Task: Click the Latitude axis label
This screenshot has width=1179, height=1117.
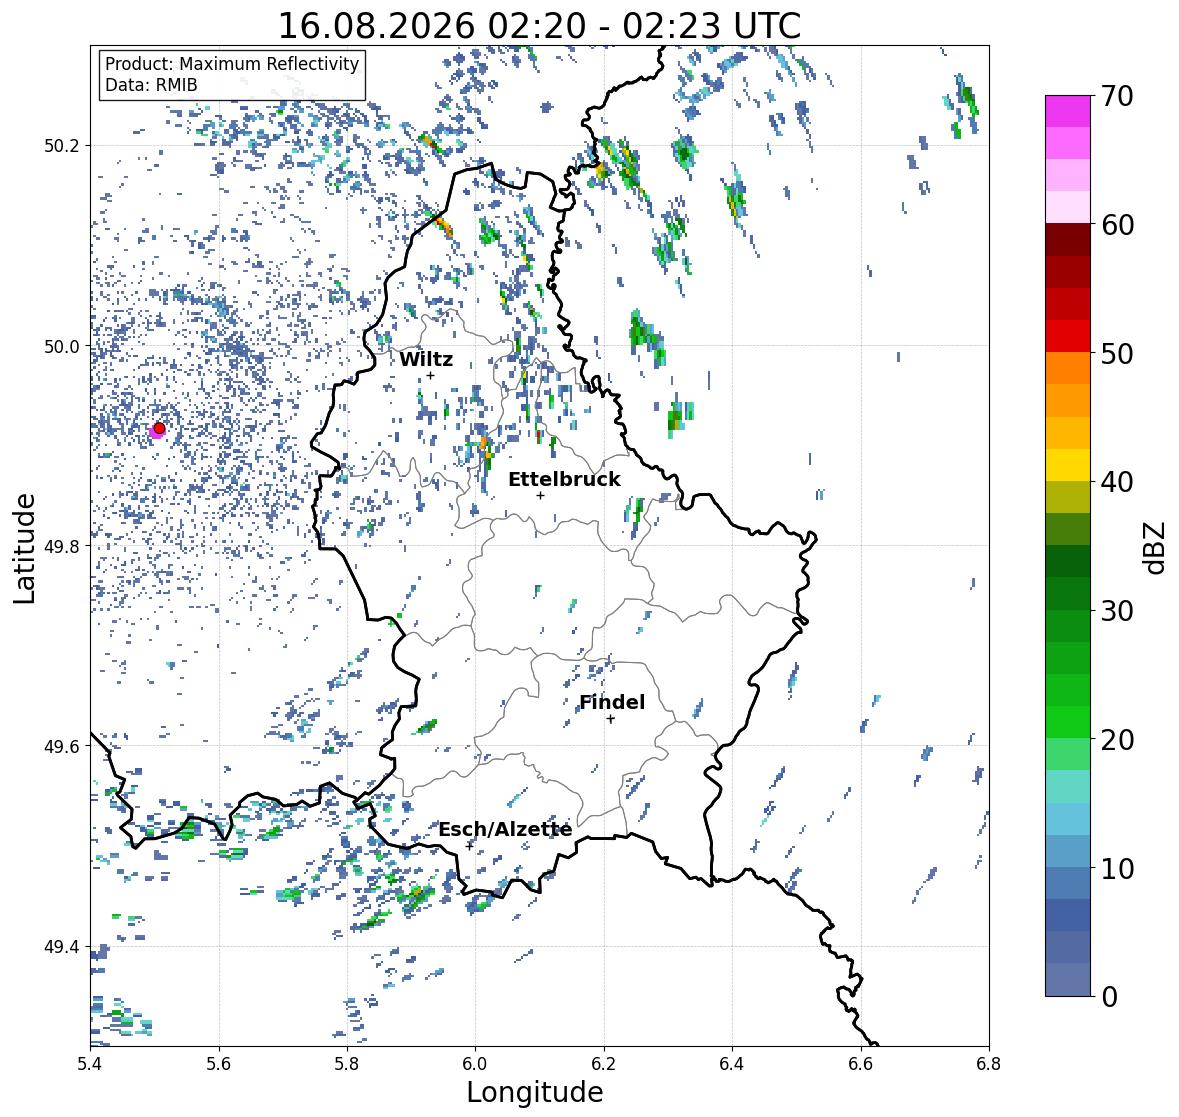Action: [25, 548]
